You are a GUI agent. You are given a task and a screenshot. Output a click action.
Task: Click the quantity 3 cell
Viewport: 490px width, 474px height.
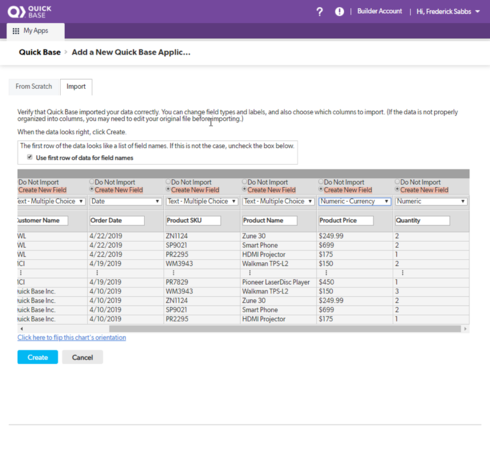tap(431, 291)
